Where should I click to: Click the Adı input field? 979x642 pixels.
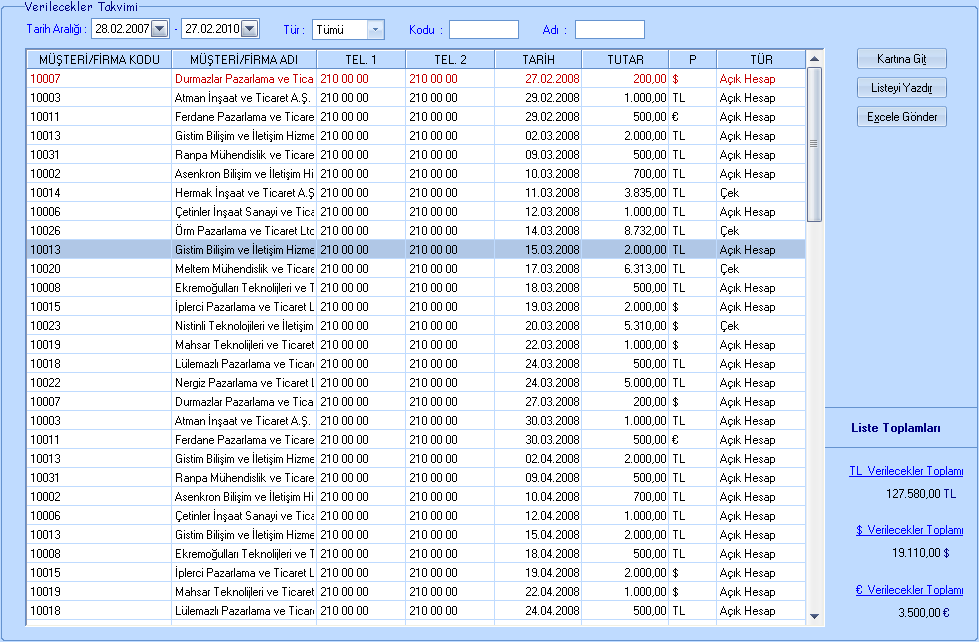tap(609, 29)
